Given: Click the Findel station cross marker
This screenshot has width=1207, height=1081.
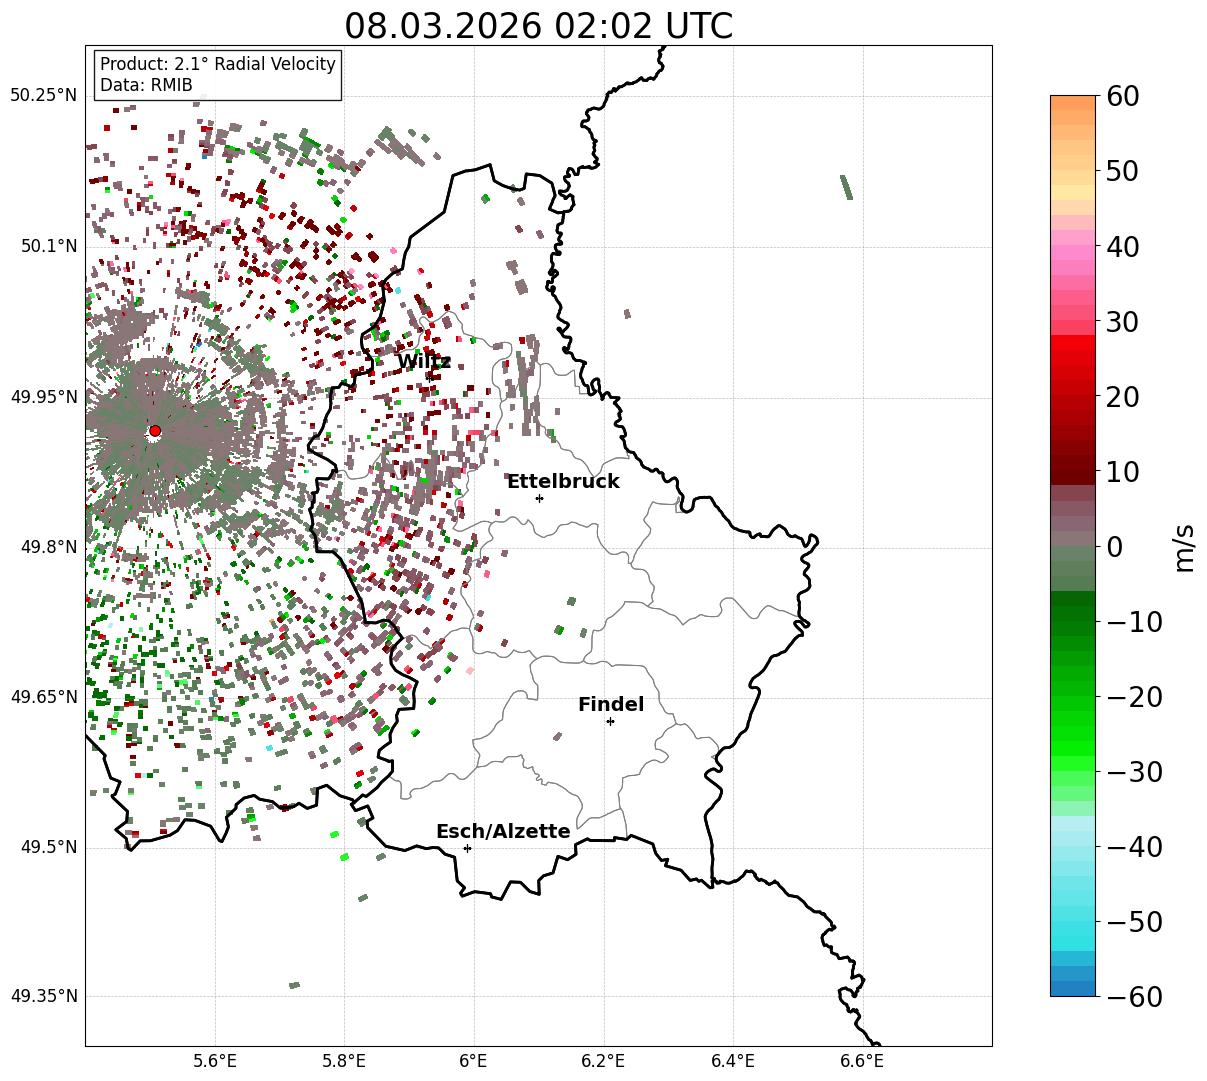Looking at the screenshot, I should [610, 721].
